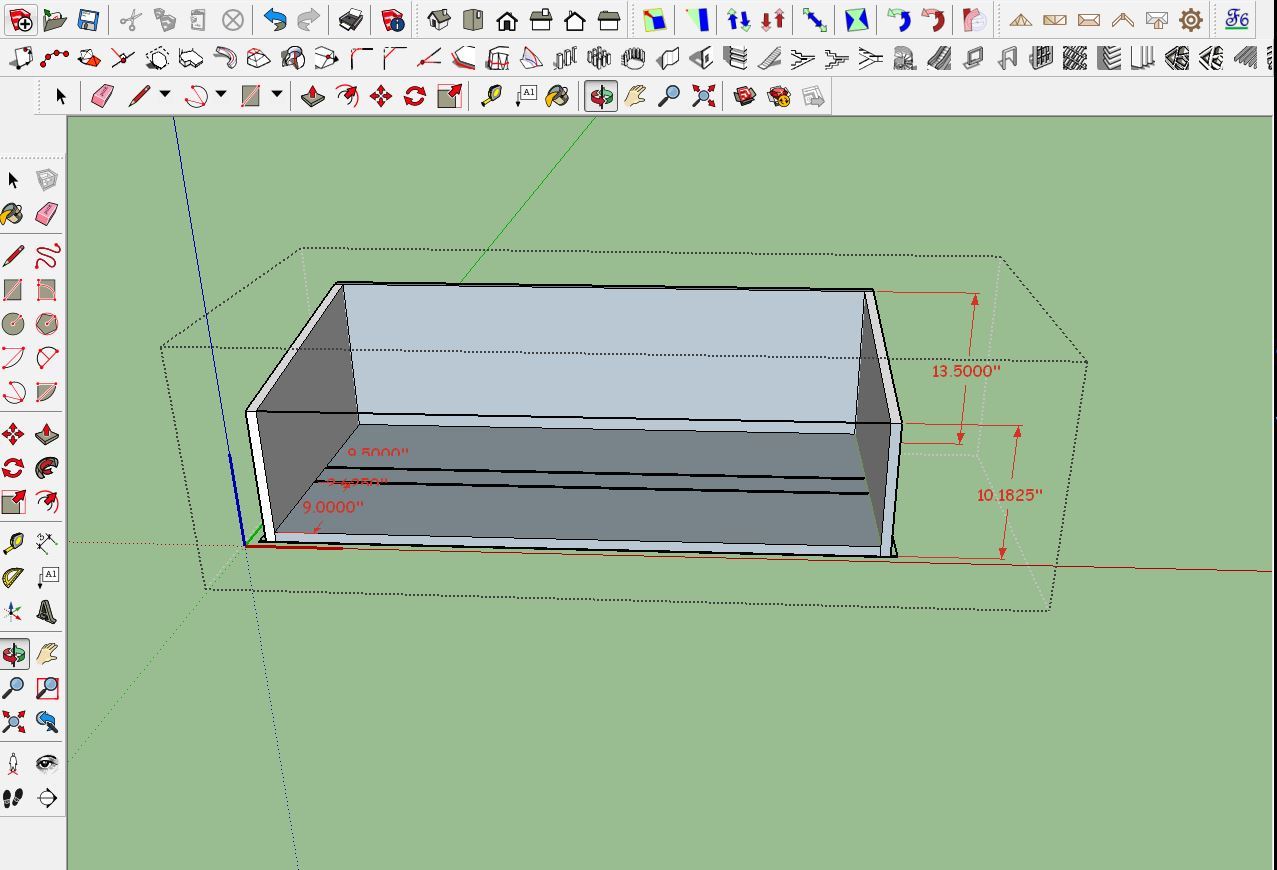Click the 13.5000" dimension label
The image size is (1277, 870).
tap(965, 371)
